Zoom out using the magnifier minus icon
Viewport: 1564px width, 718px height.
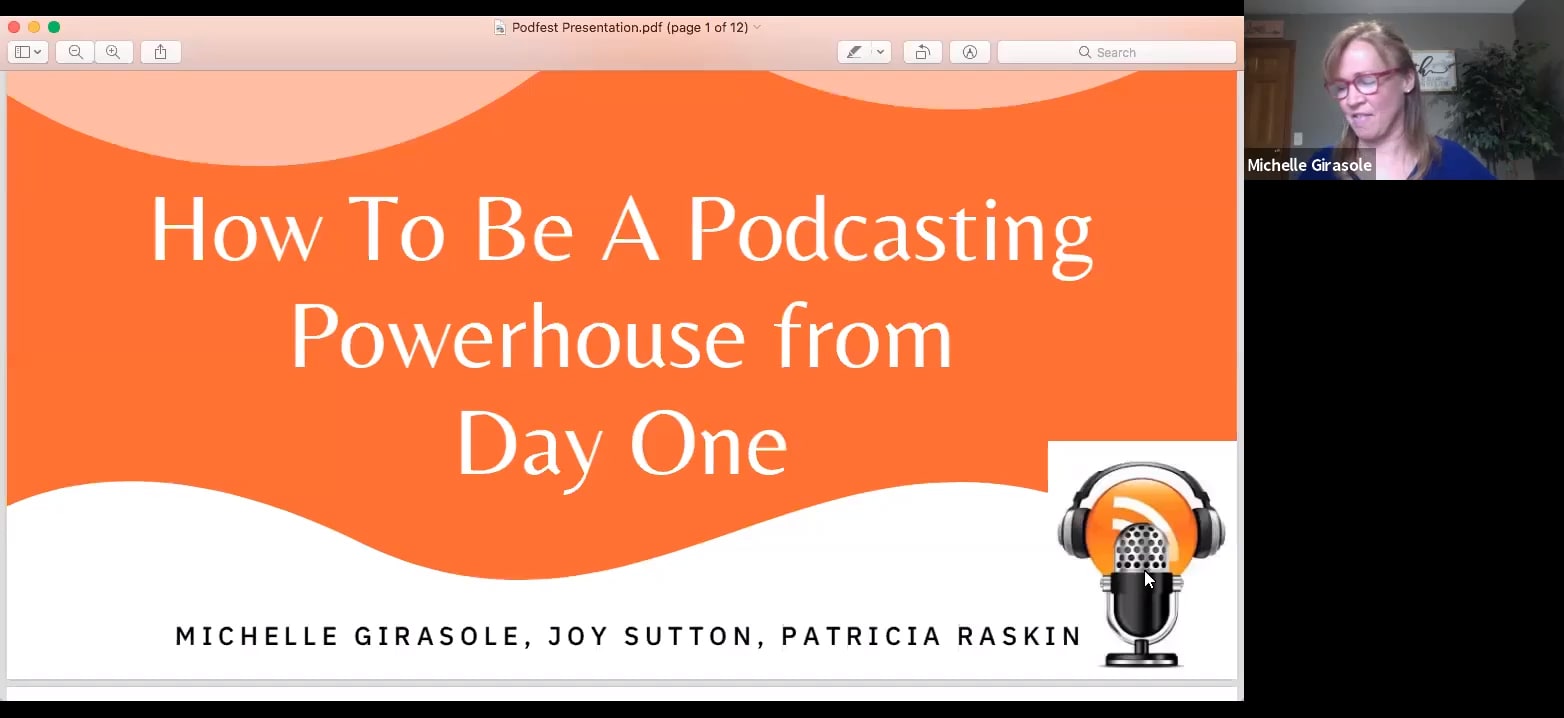[74, 52]
